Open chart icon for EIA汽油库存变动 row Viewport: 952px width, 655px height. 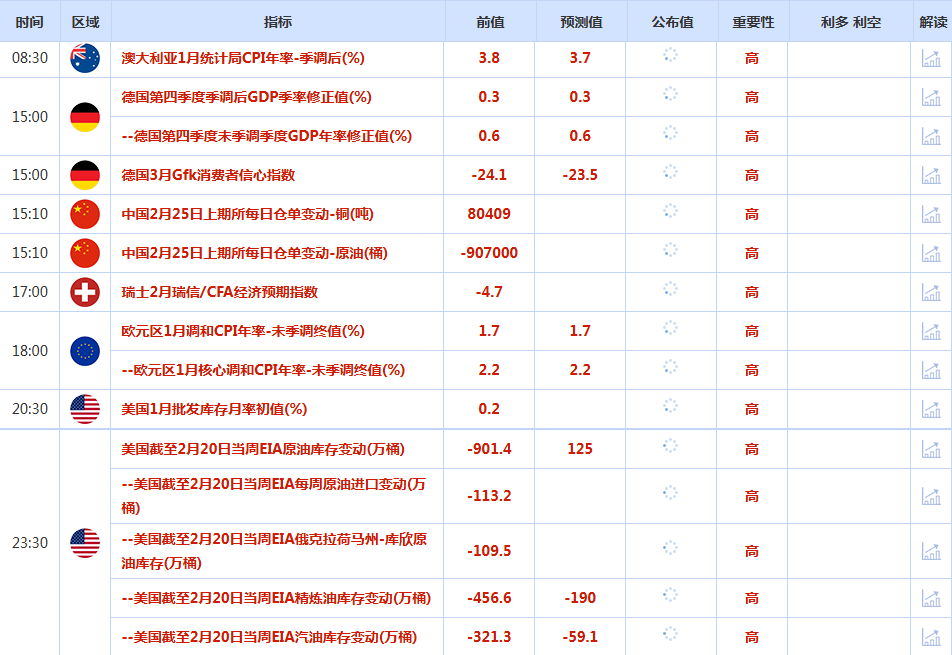tap(931, 637)
